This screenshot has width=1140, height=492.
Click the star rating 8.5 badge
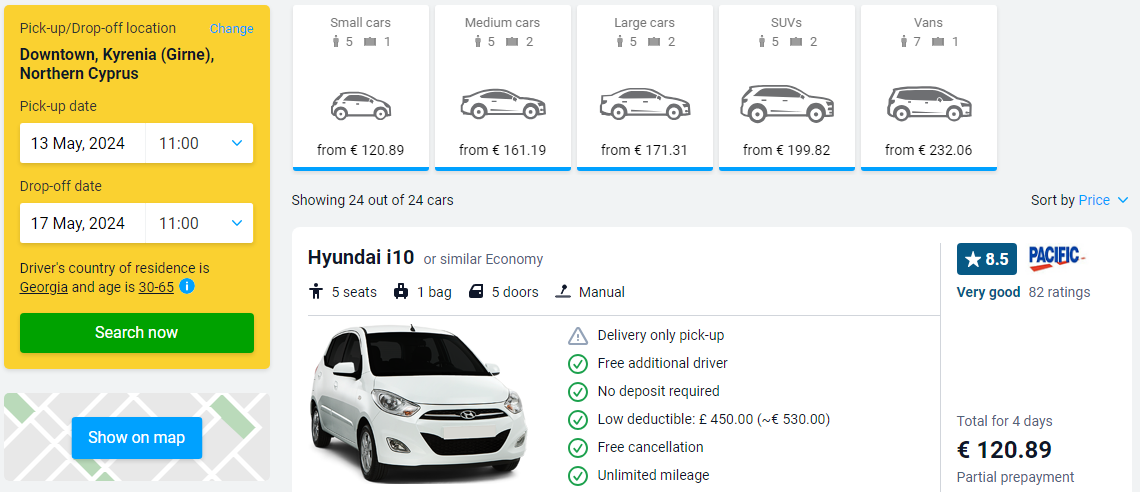click(986, 259)
